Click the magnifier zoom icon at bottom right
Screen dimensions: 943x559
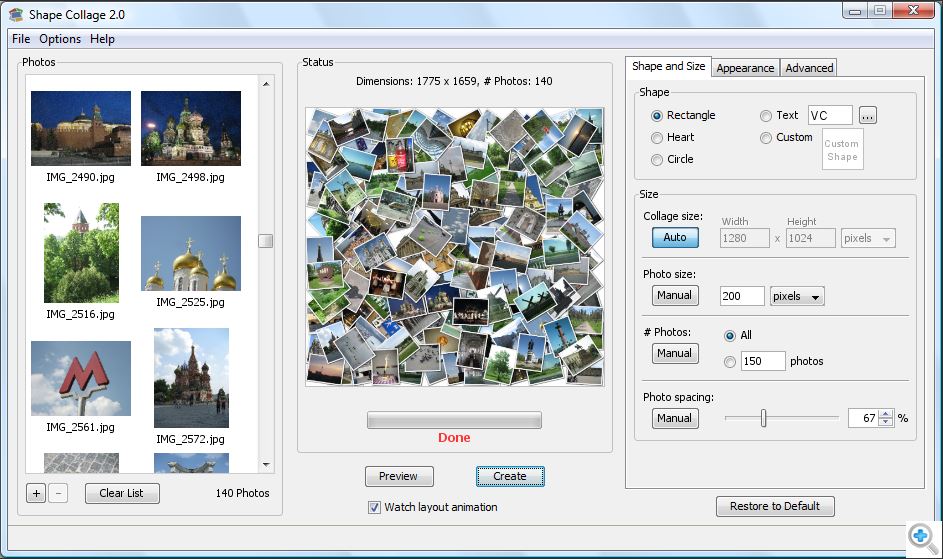(922, 537)
